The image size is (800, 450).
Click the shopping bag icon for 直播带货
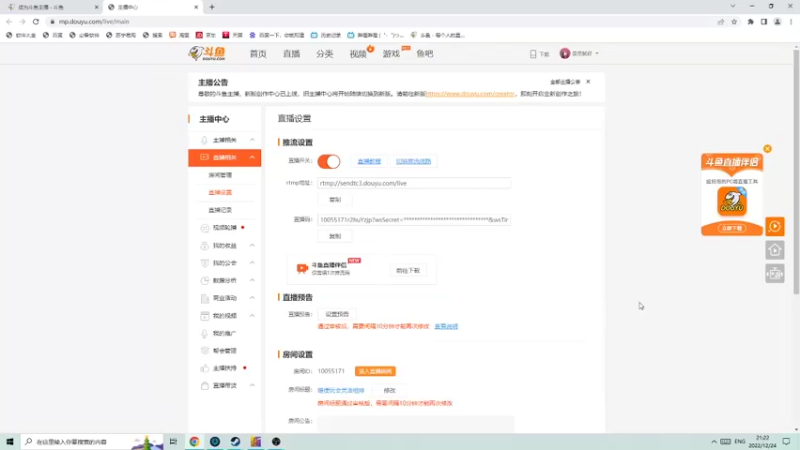[205, 386]
